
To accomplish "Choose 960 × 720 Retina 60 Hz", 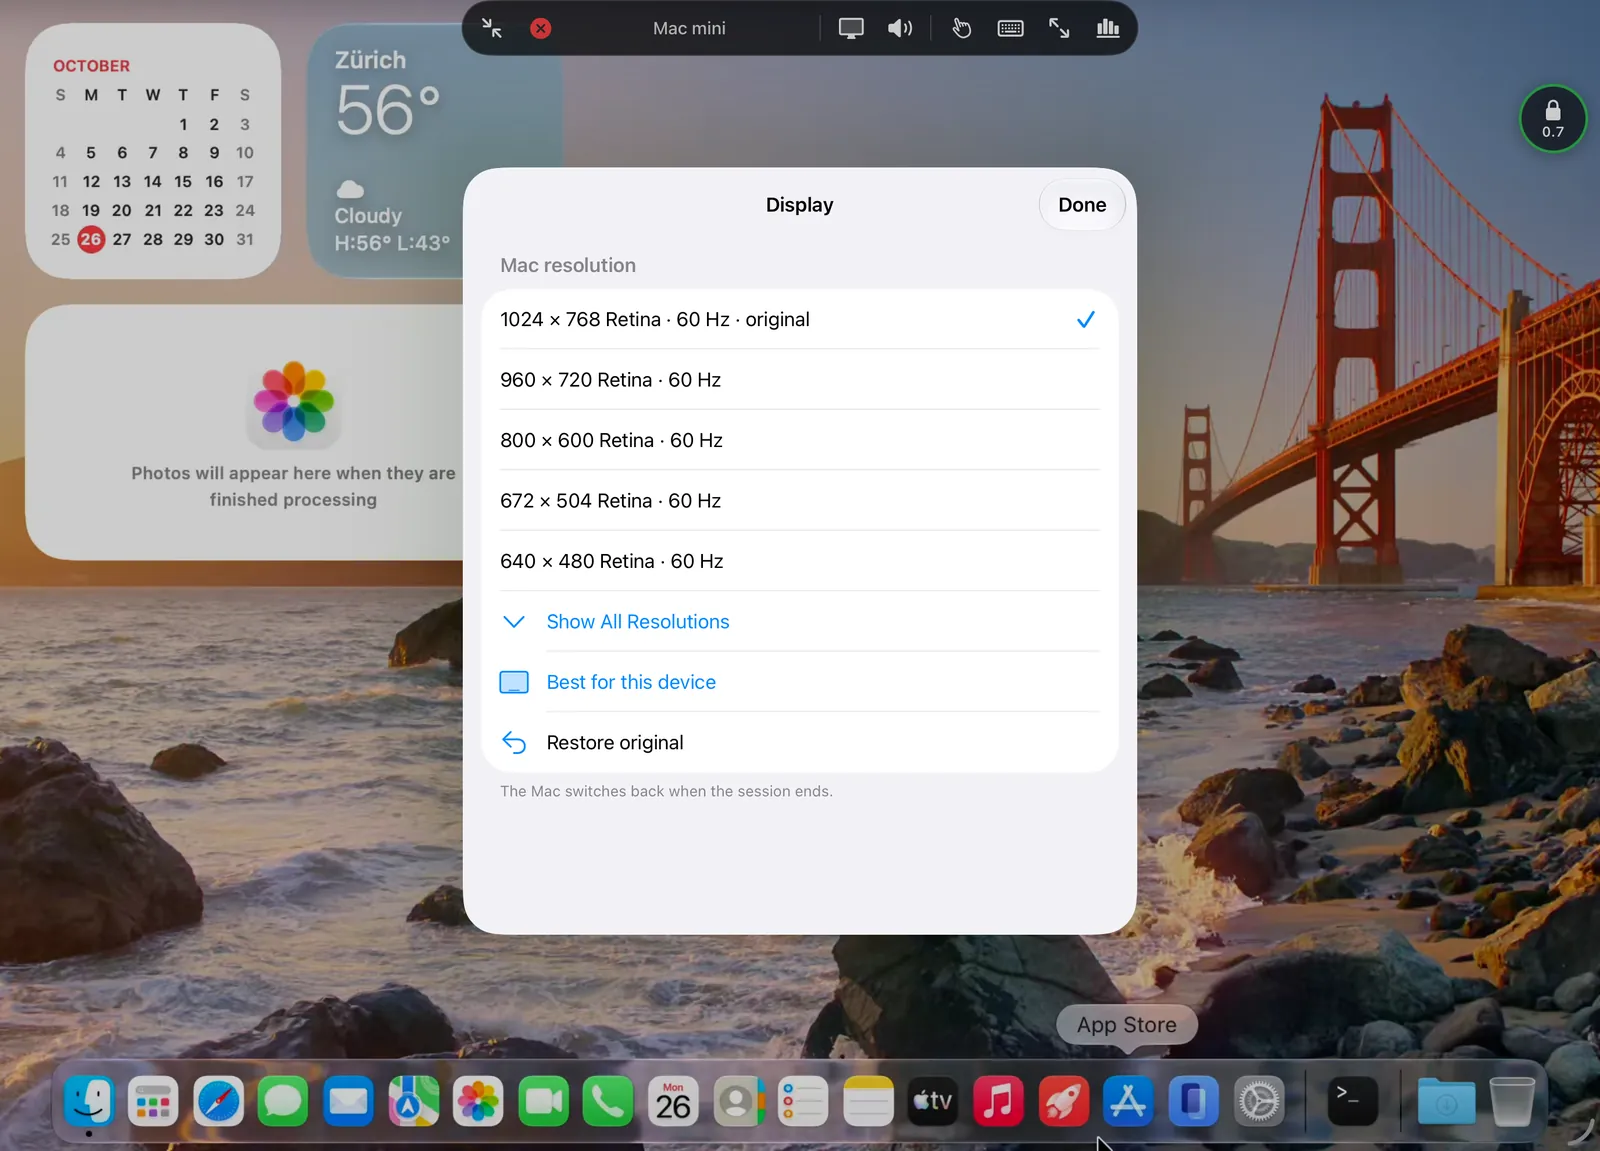I will point(799,380).
